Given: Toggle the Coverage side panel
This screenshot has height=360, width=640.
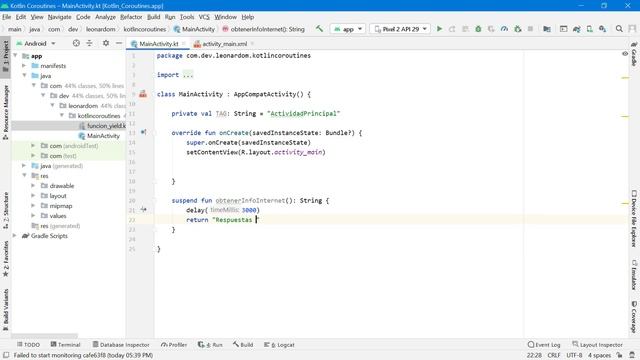Looking at the screenshot, I should [634, 317].
